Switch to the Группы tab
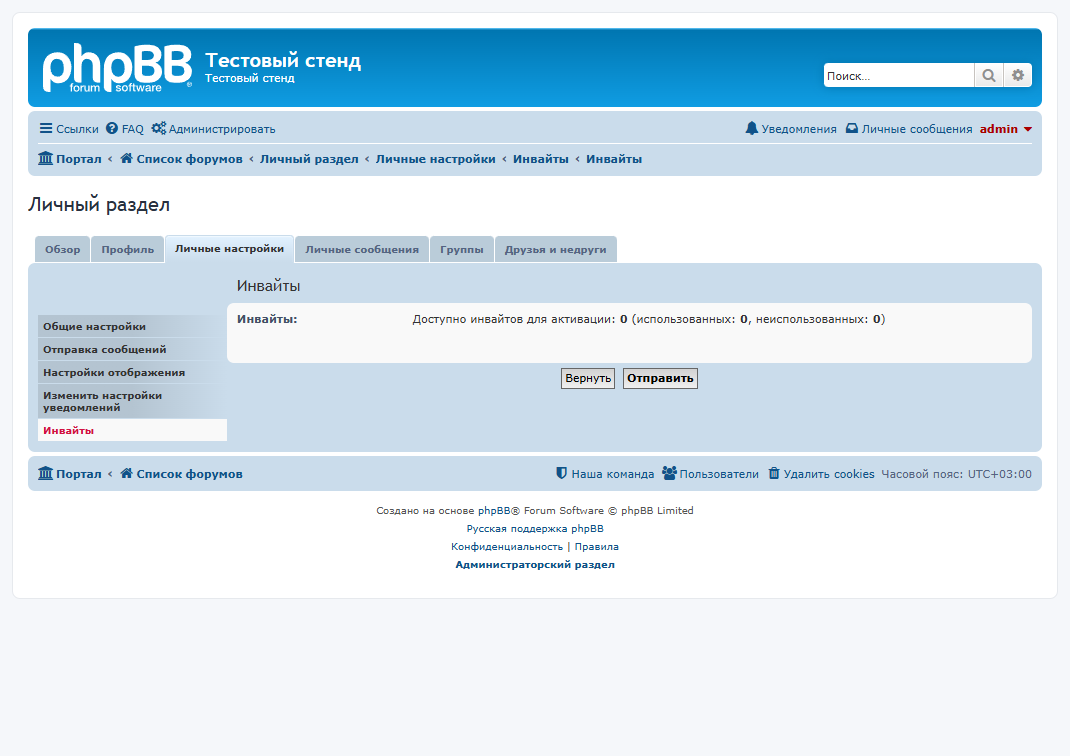The height and width of the screenshot is (756, 1070). tap(462, 250)
